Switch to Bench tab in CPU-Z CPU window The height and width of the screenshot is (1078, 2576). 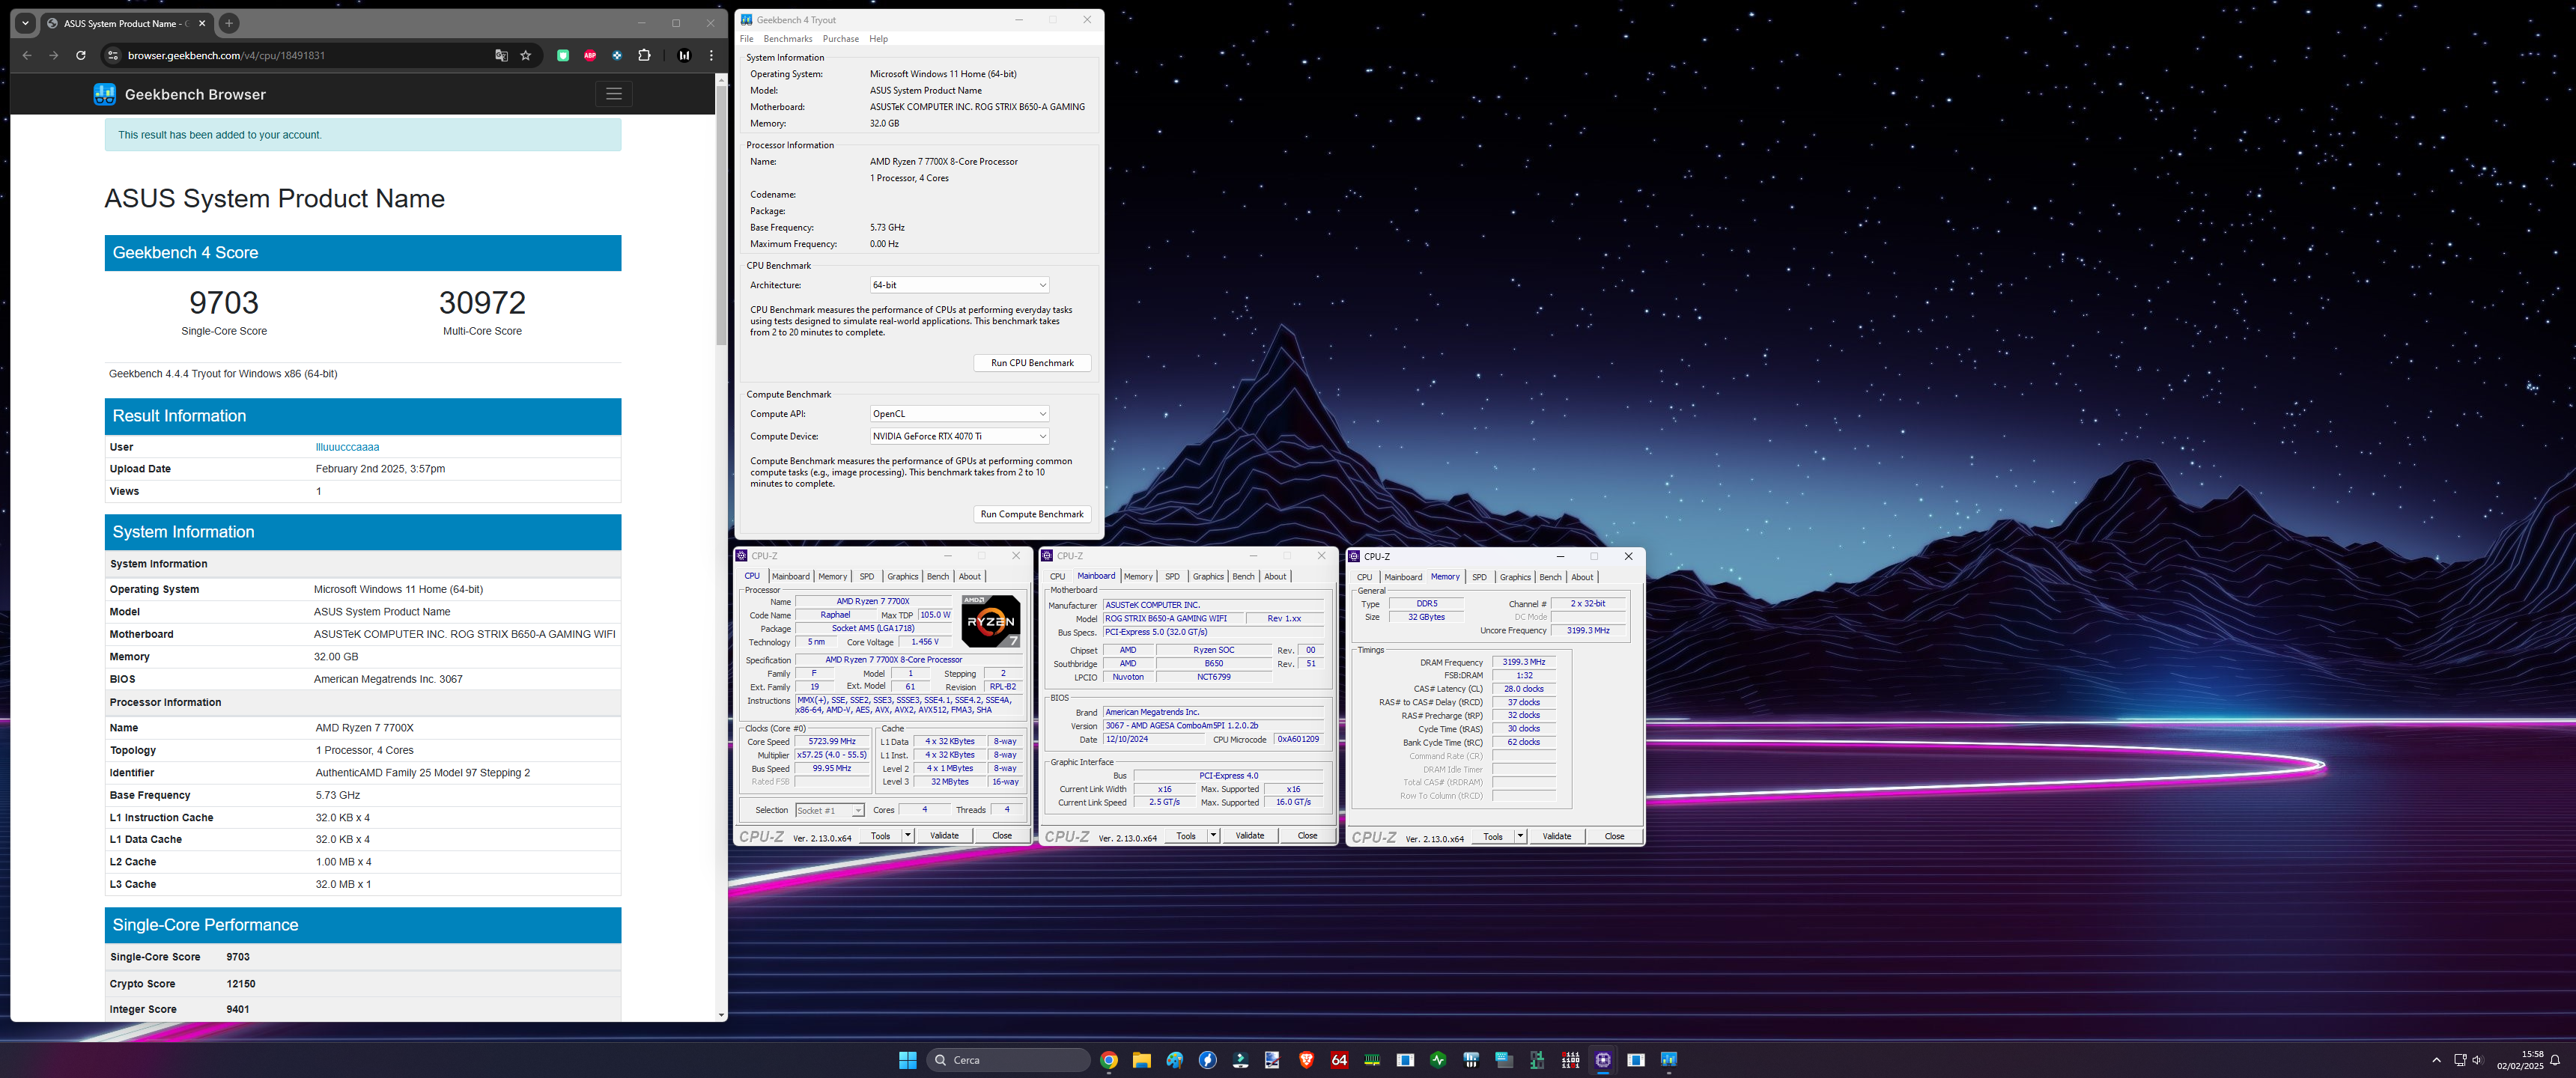pyautogui.click(x=938, y=576)
